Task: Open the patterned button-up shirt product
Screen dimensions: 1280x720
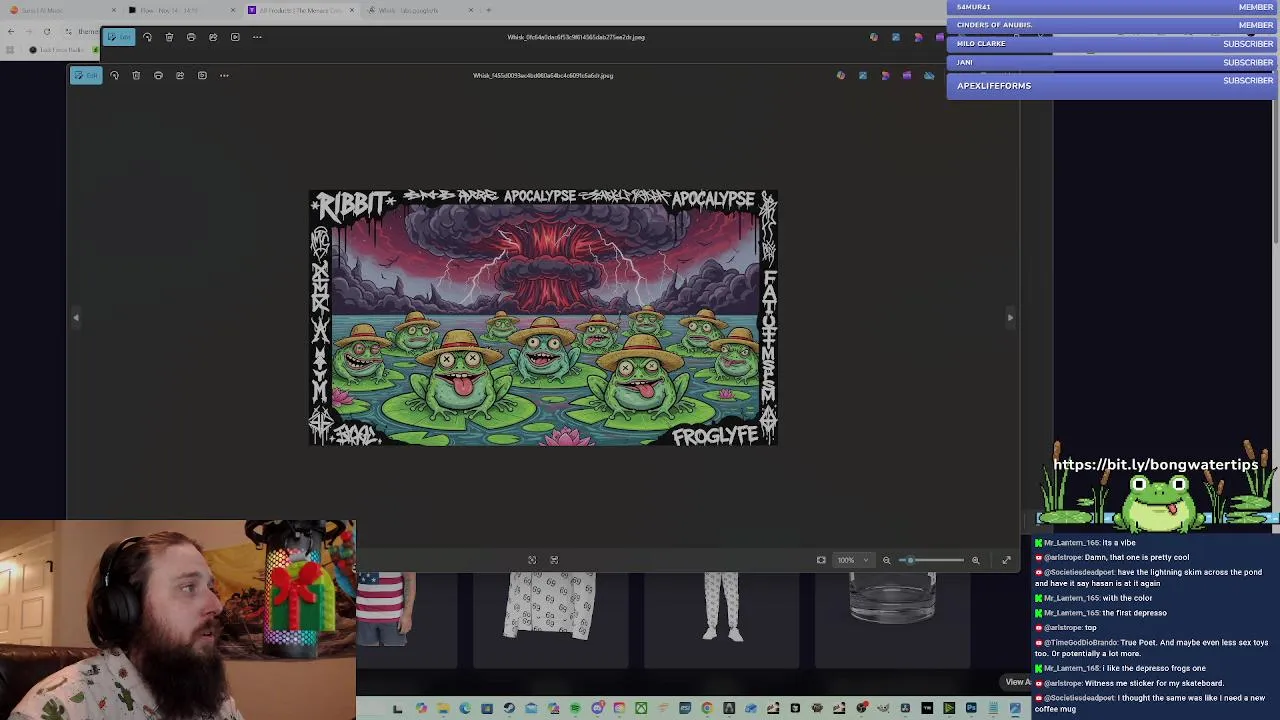Action: (x=550, y=605)
